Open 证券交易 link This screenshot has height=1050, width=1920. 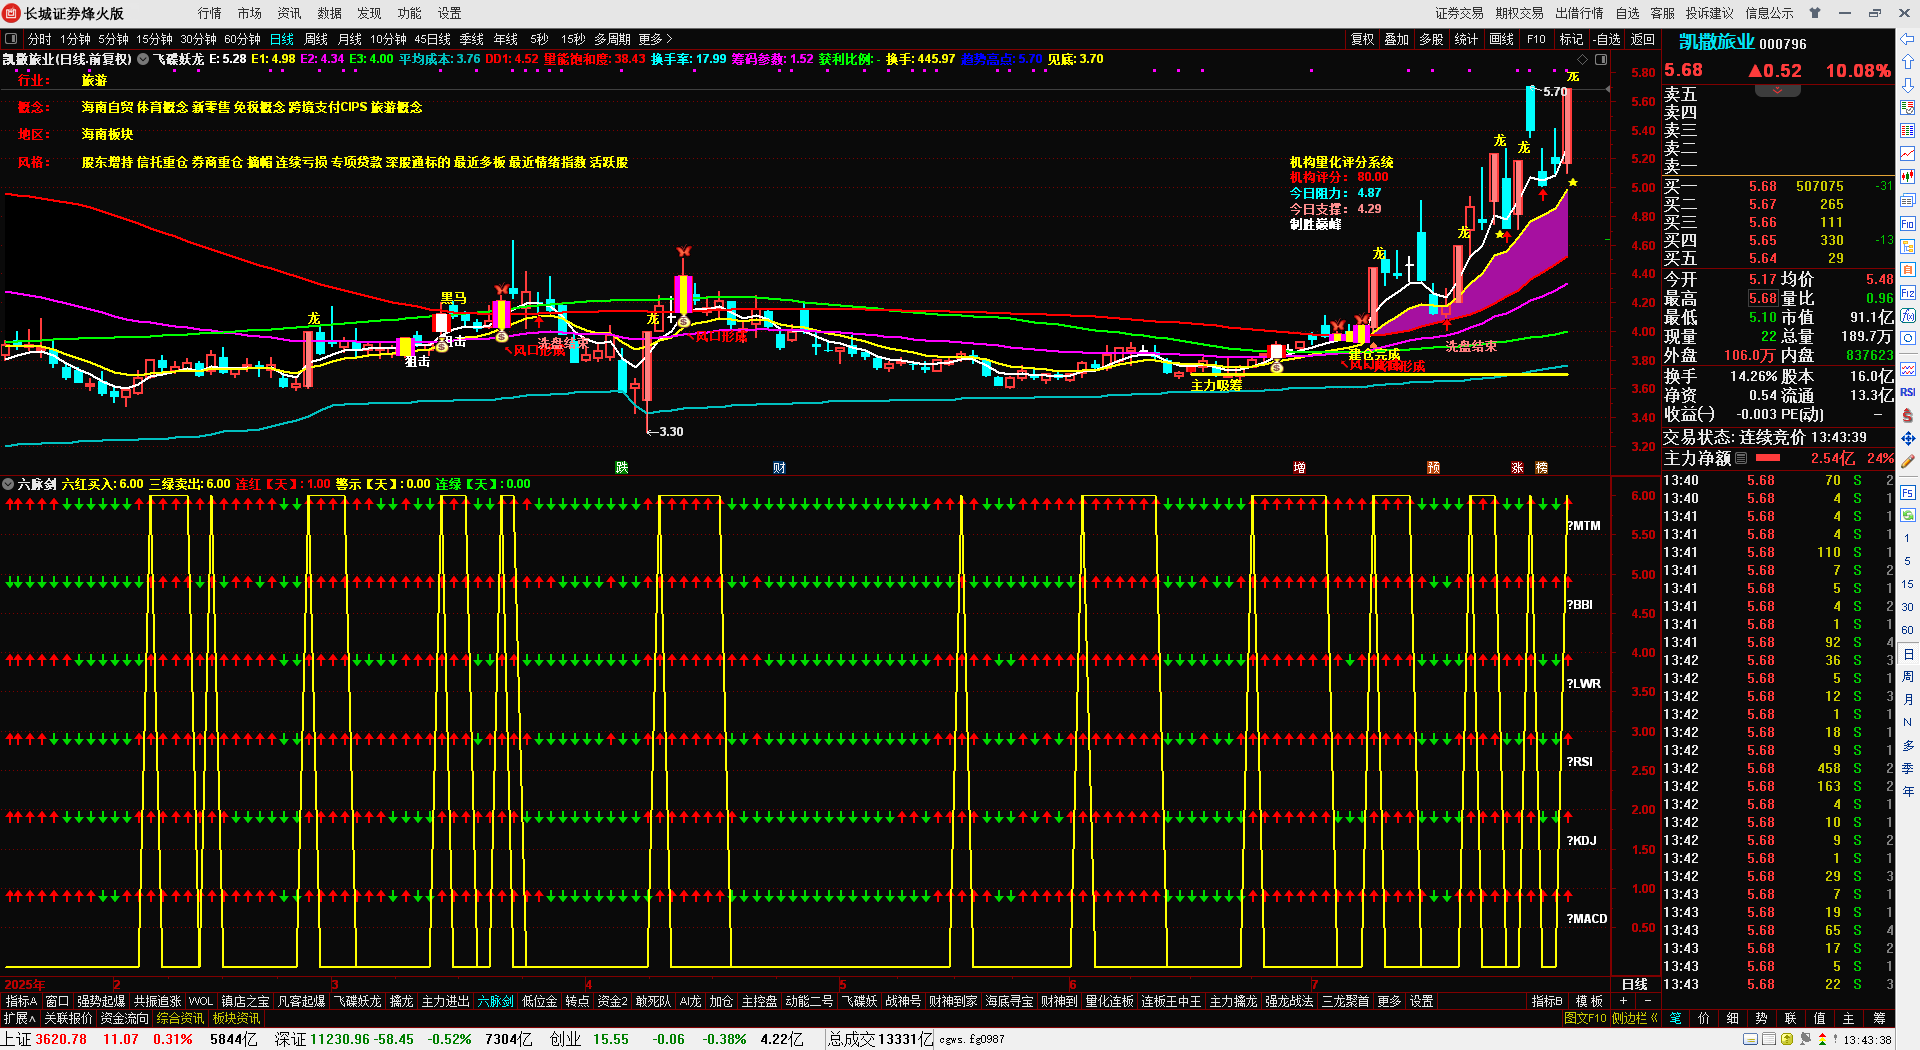coord(1460,13)
